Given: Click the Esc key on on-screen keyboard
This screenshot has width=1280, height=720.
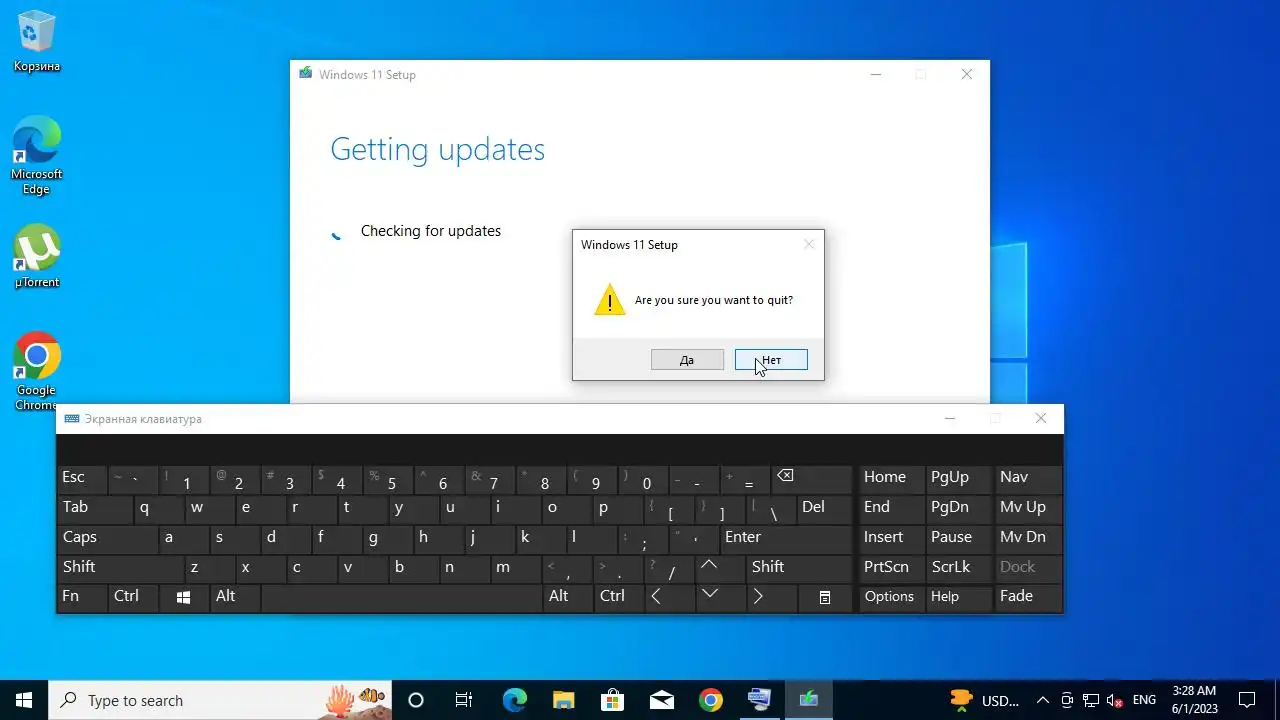Looking at the screenshot, I should tap(81, 479).
